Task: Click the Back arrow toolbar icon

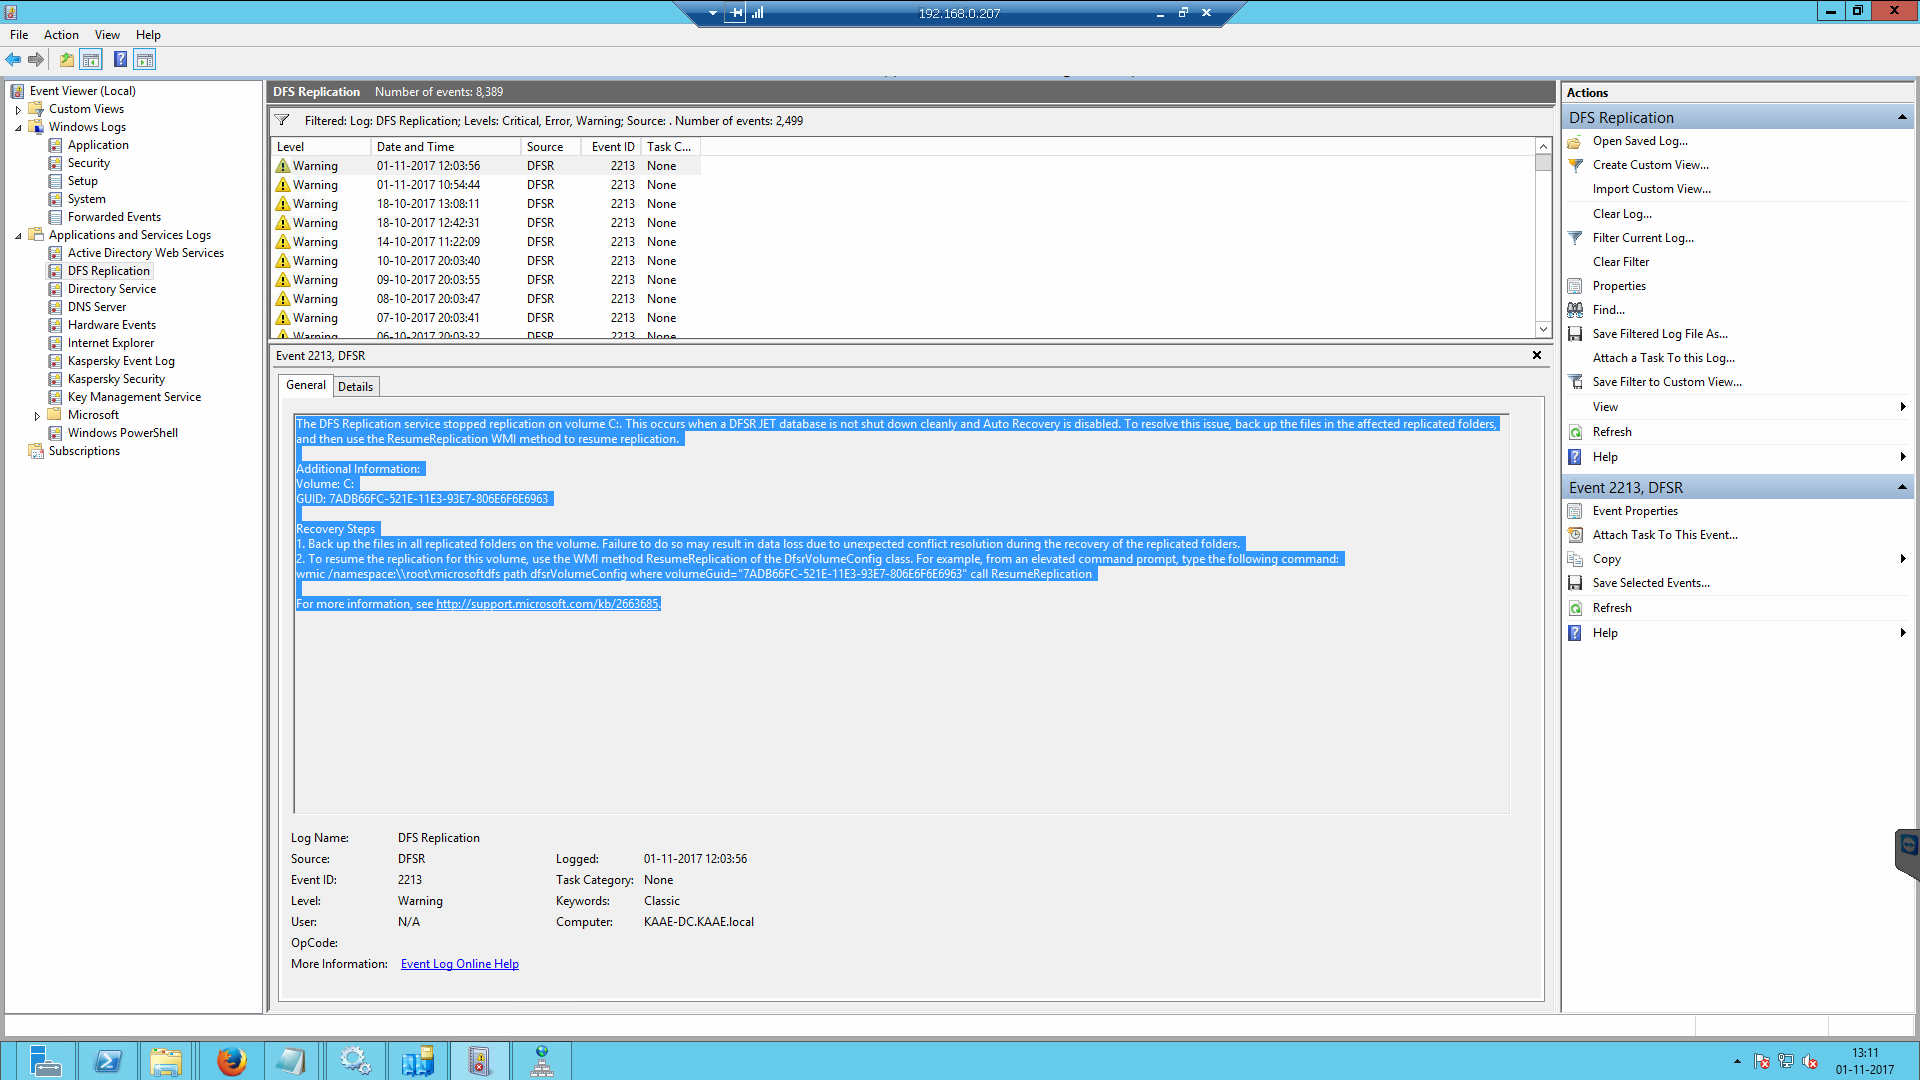Action: point(14,60)
